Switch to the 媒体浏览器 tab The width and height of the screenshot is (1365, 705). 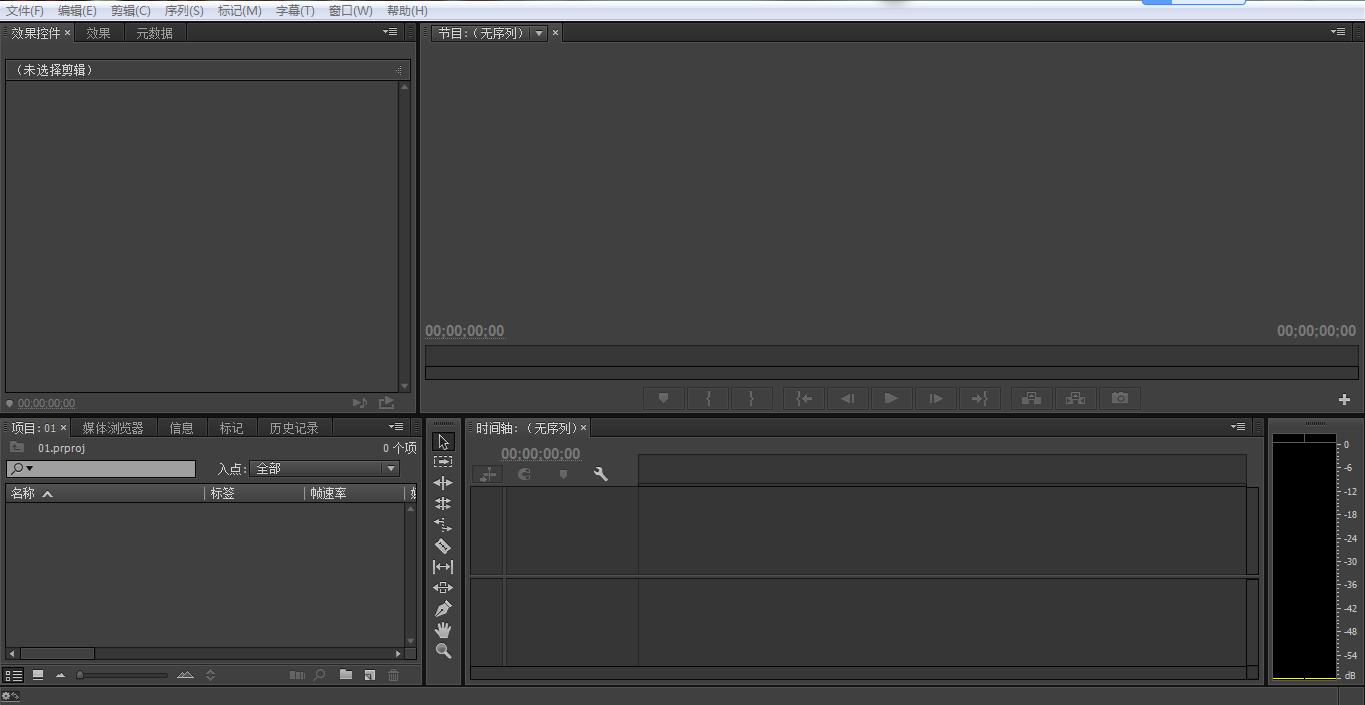[x=113, y=428]
